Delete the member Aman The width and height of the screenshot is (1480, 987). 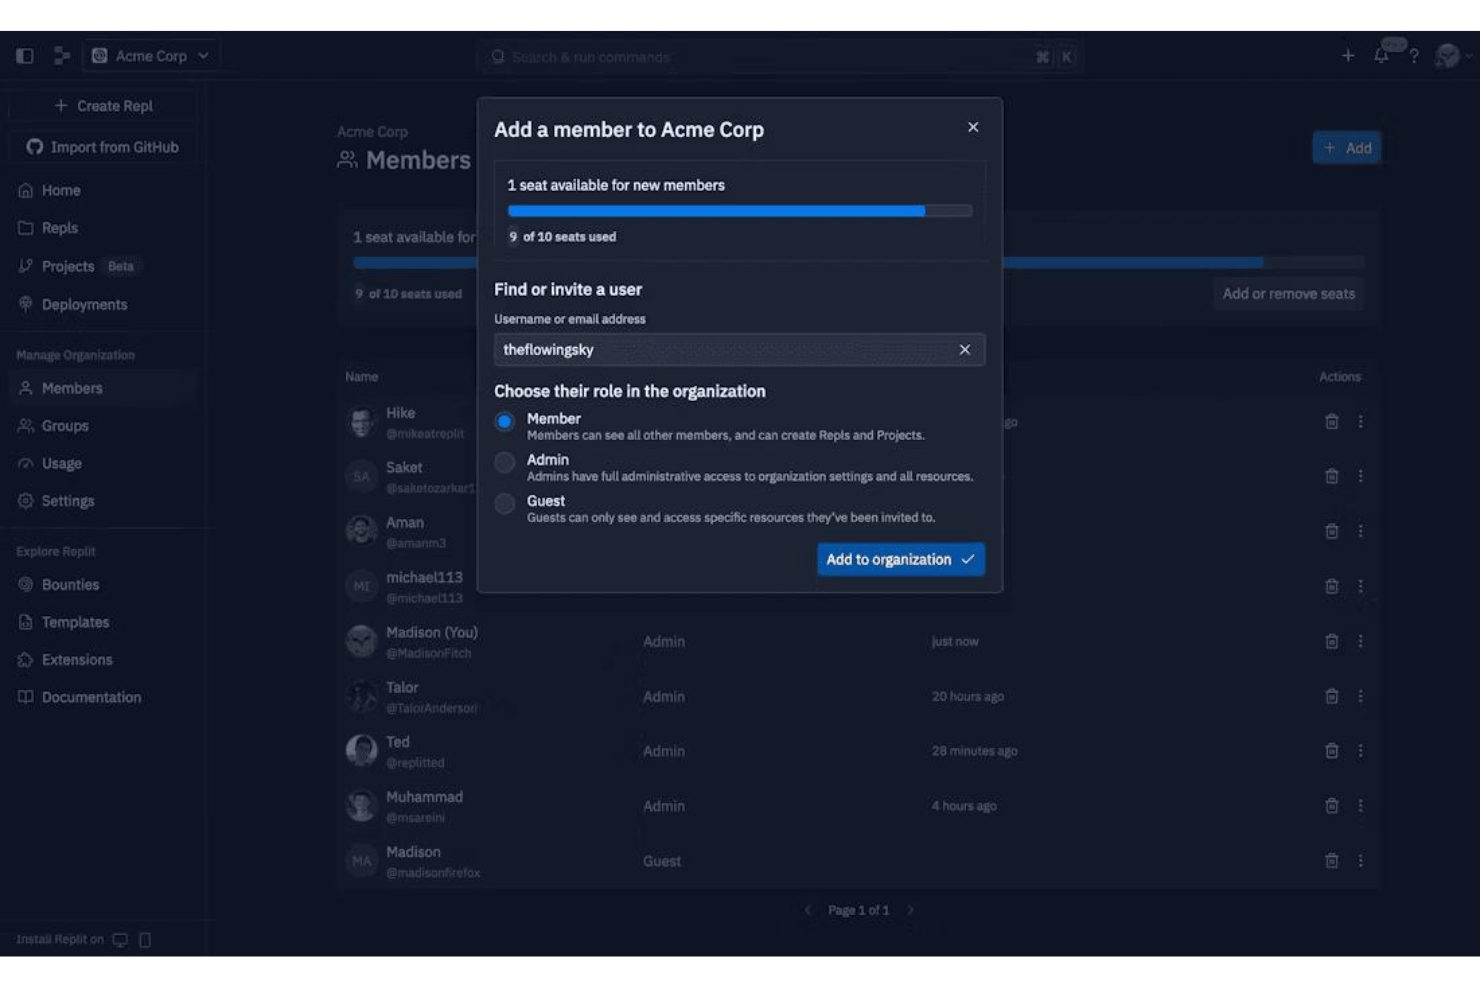1332,531
